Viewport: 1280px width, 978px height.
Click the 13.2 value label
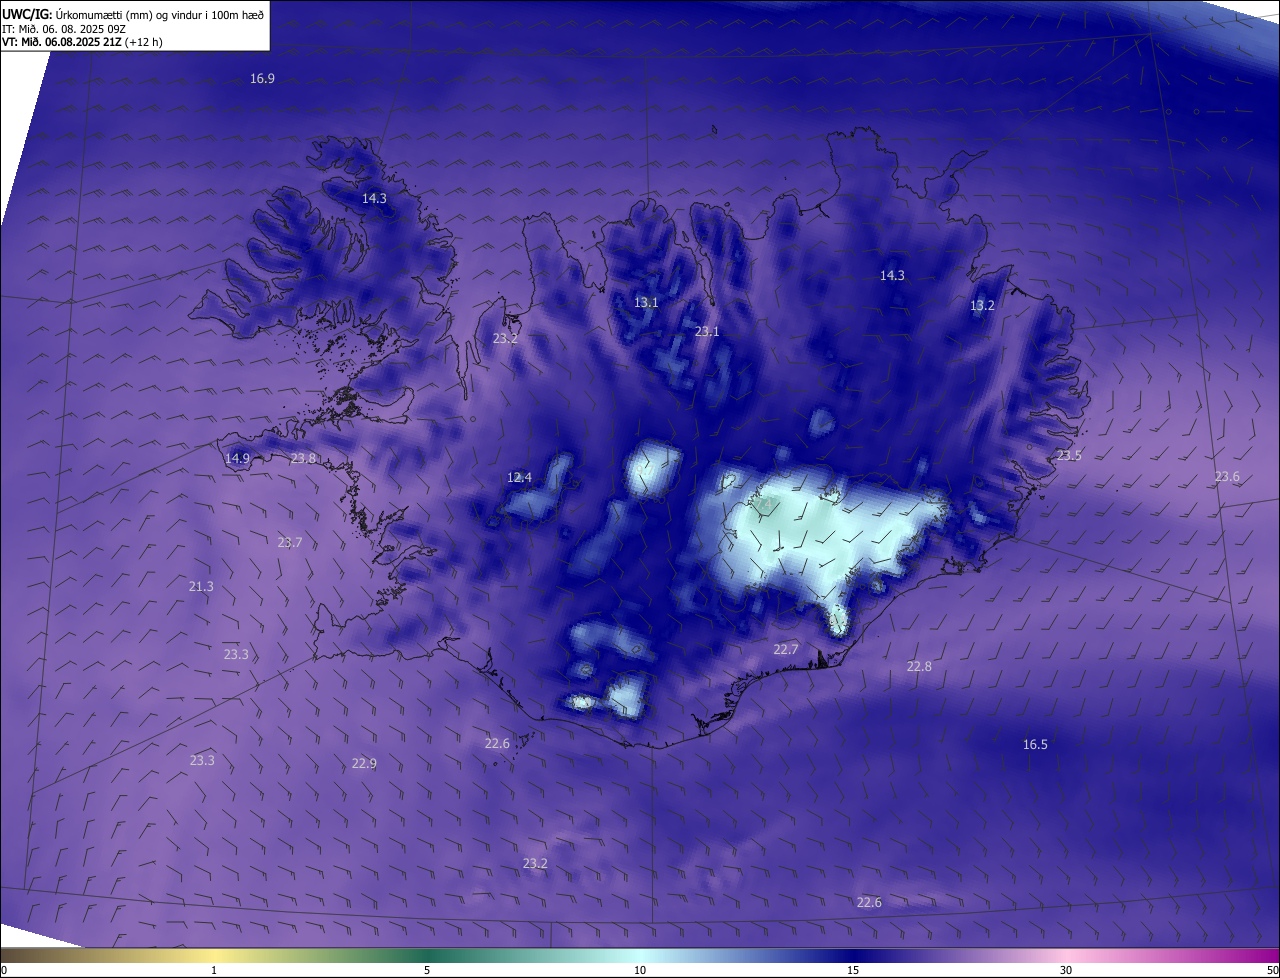982,305
